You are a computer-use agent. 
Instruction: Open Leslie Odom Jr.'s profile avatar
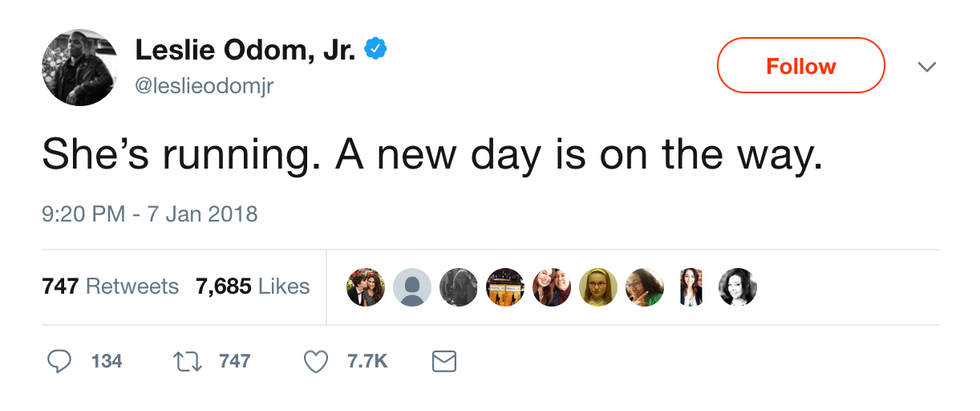click(80, 66)
